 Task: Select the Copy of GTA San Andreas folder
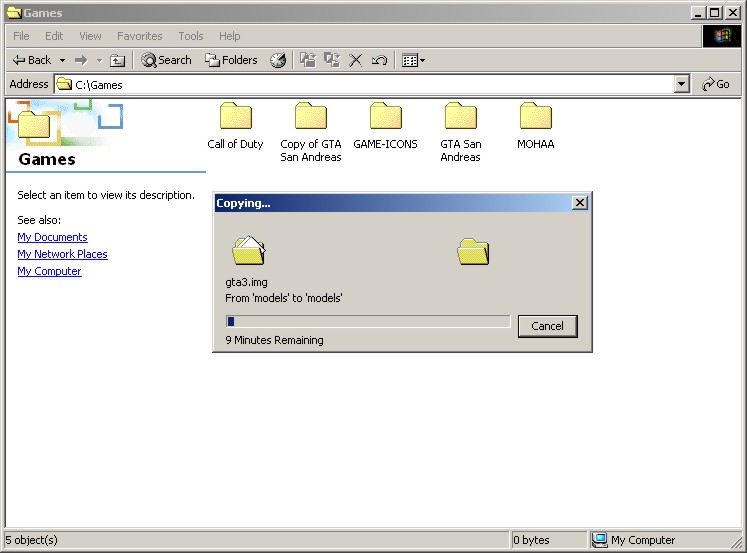click(311, 132)
